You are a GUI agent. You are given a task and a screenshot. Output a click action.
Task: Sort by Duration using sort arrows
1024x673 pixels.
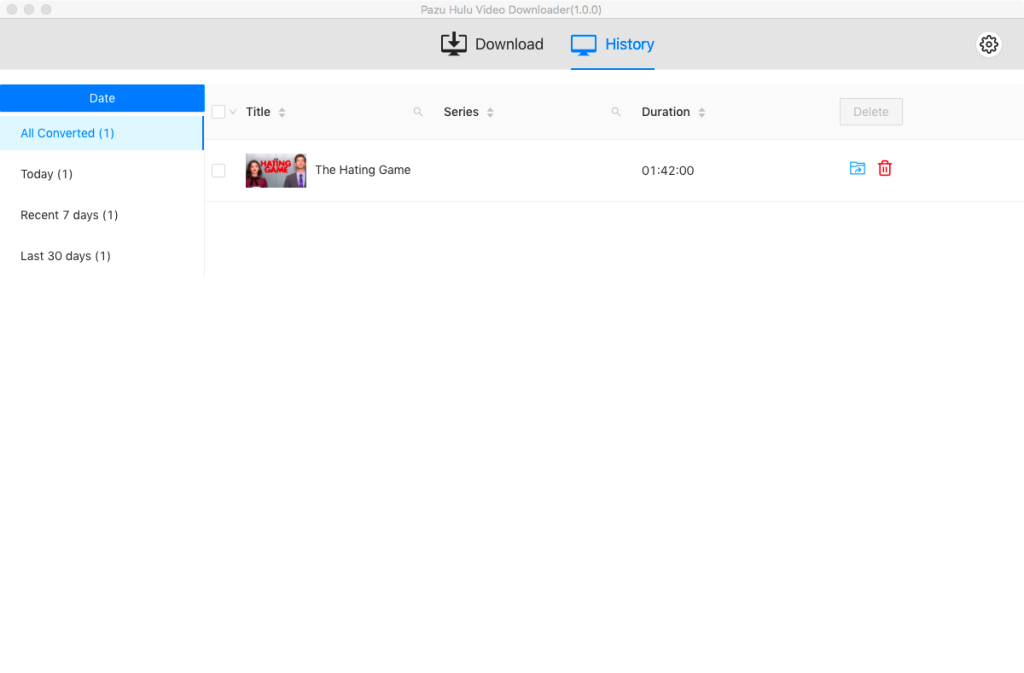point(701,112)
